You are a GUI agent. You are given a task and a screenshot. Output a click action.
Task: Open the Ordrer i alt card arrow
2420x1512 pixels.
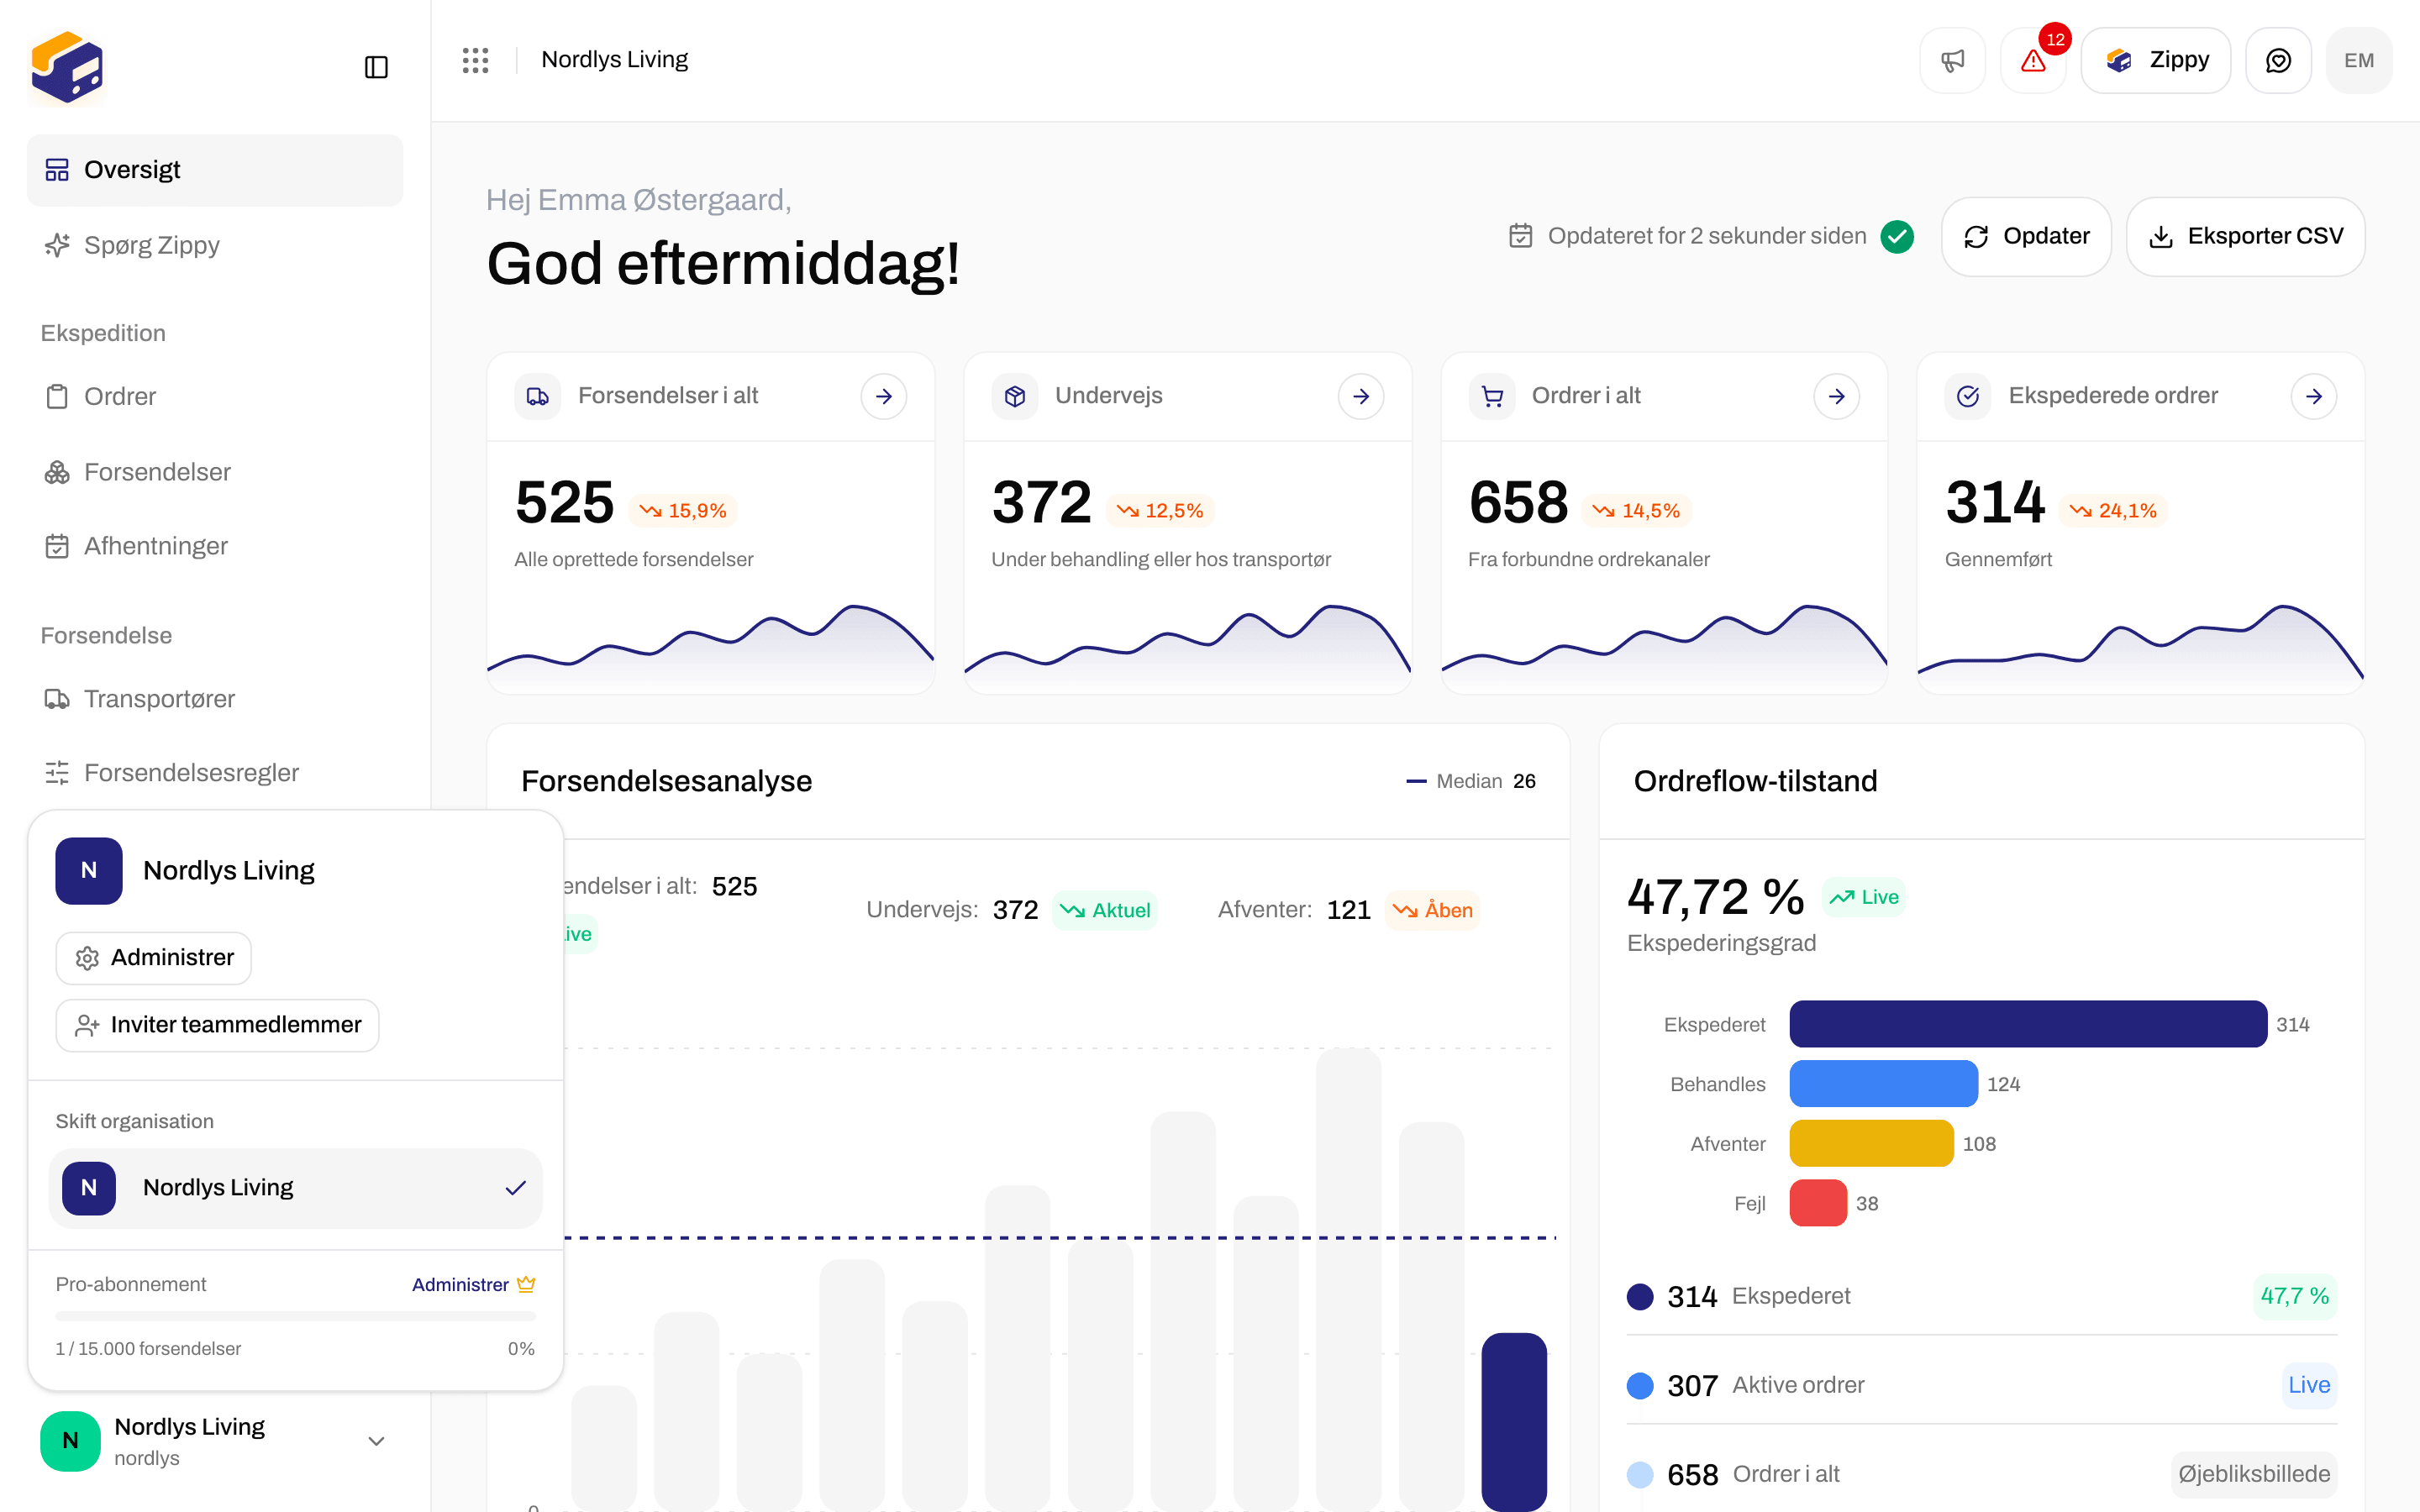(x=1837, y=396)
